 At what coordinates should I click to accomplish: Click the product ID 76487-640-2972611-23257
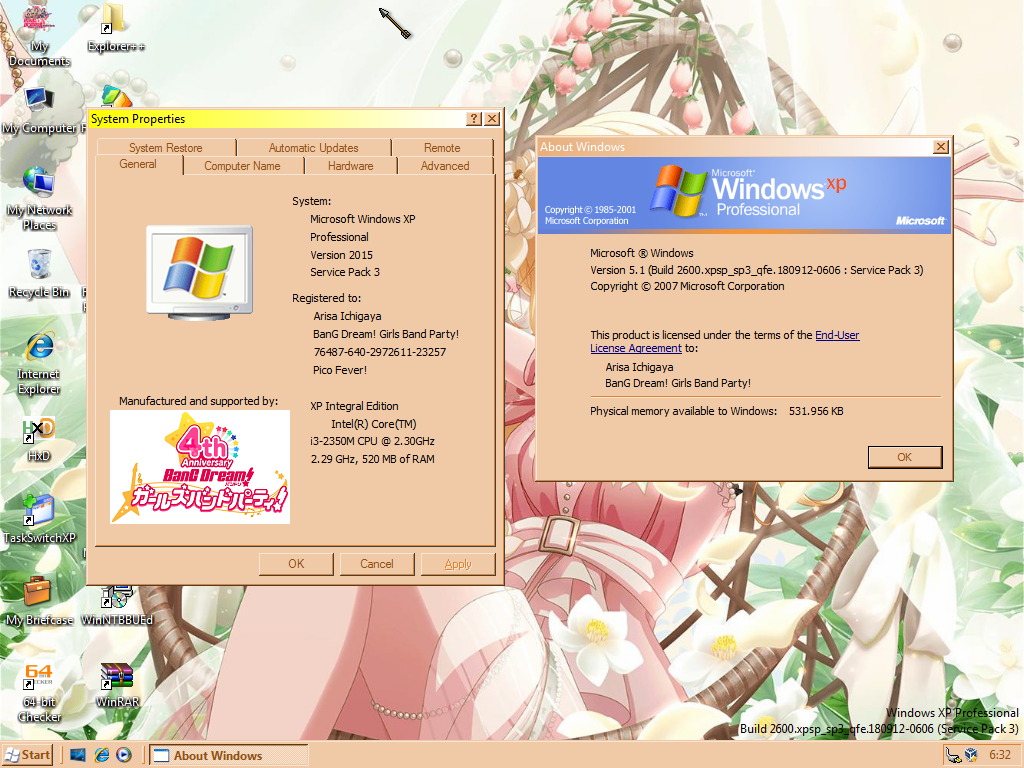tap(380, 352)
